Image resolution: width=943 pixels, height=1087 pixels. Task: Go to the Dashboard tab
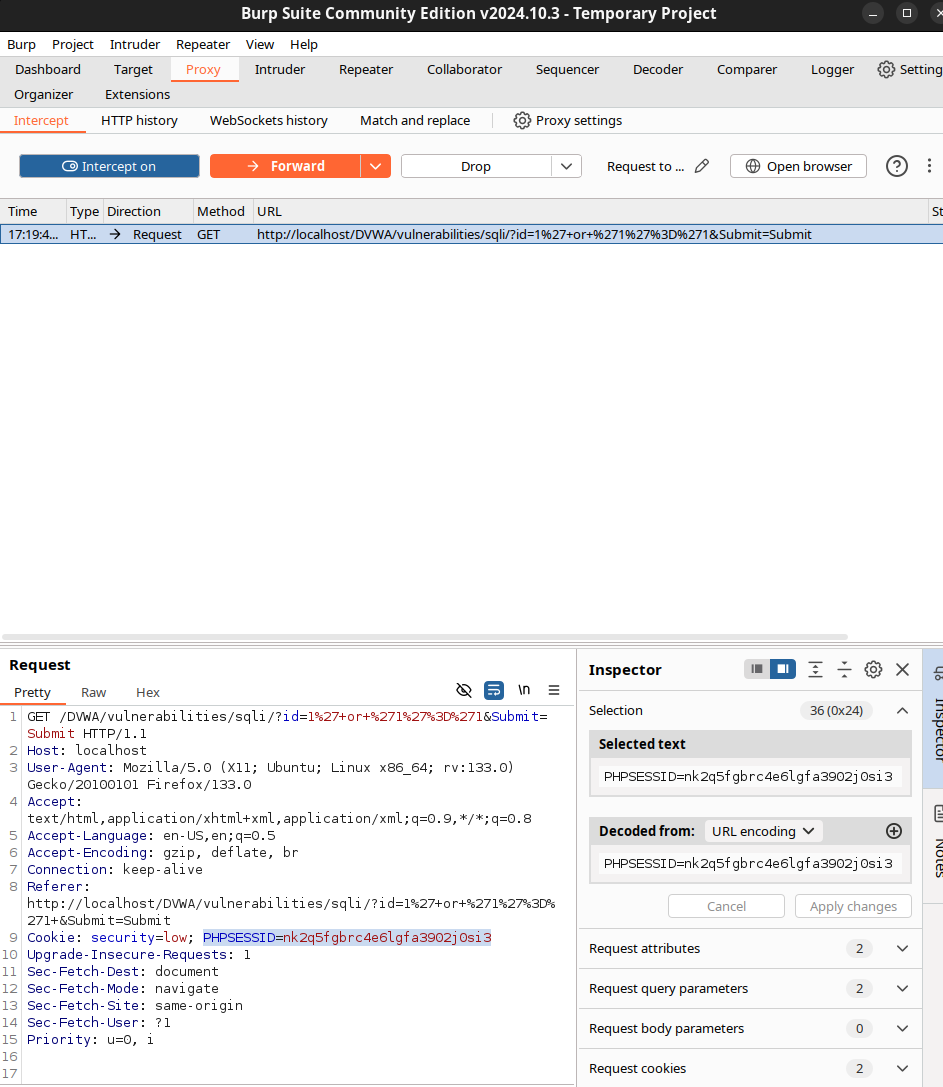tap(48, 69)
